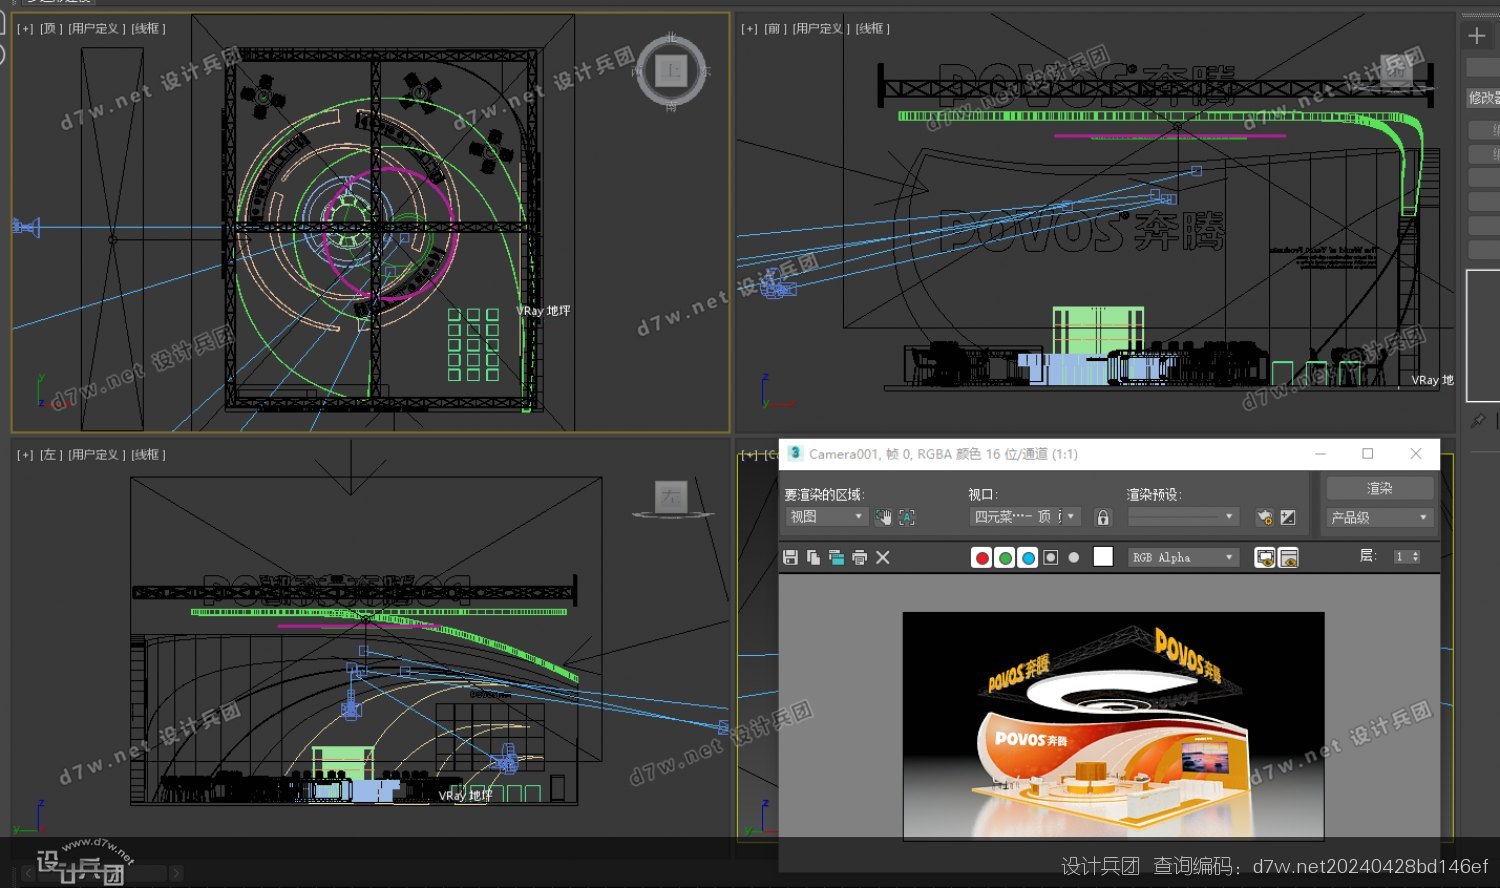
Task: Open the 要渲染的区域 视图 dropdown
Action: tap(826, 517)
